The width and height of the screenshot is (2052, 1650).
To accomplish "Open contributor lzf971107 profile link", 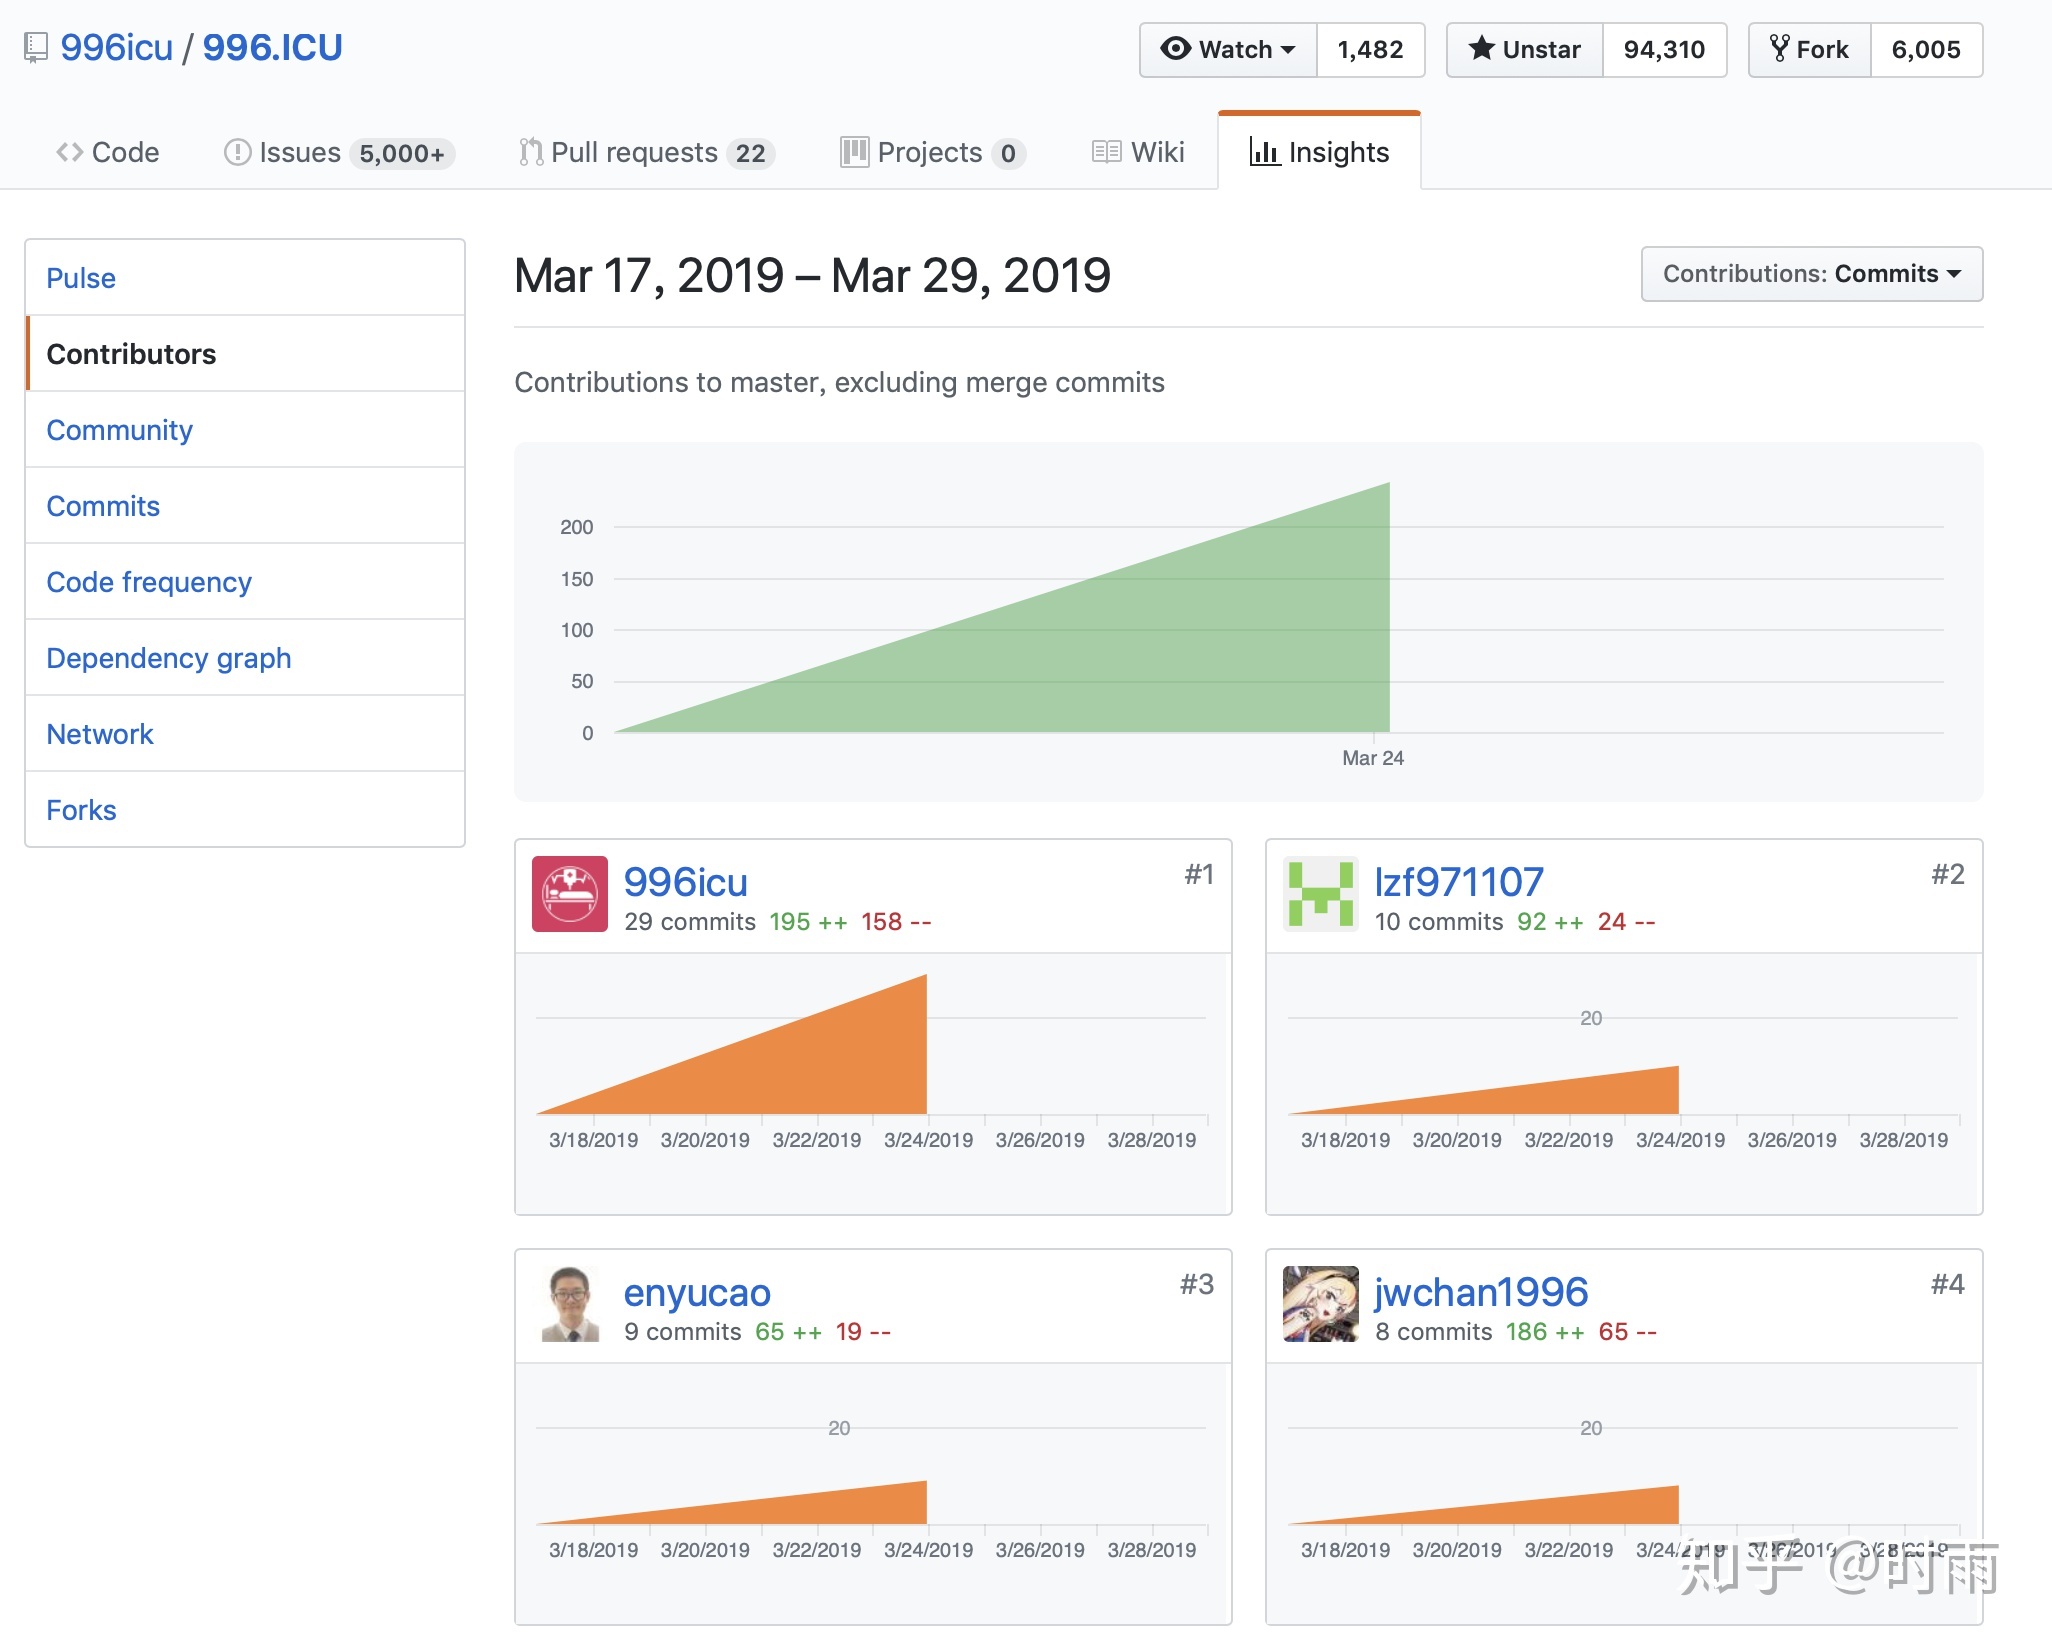I will 1459,882.
